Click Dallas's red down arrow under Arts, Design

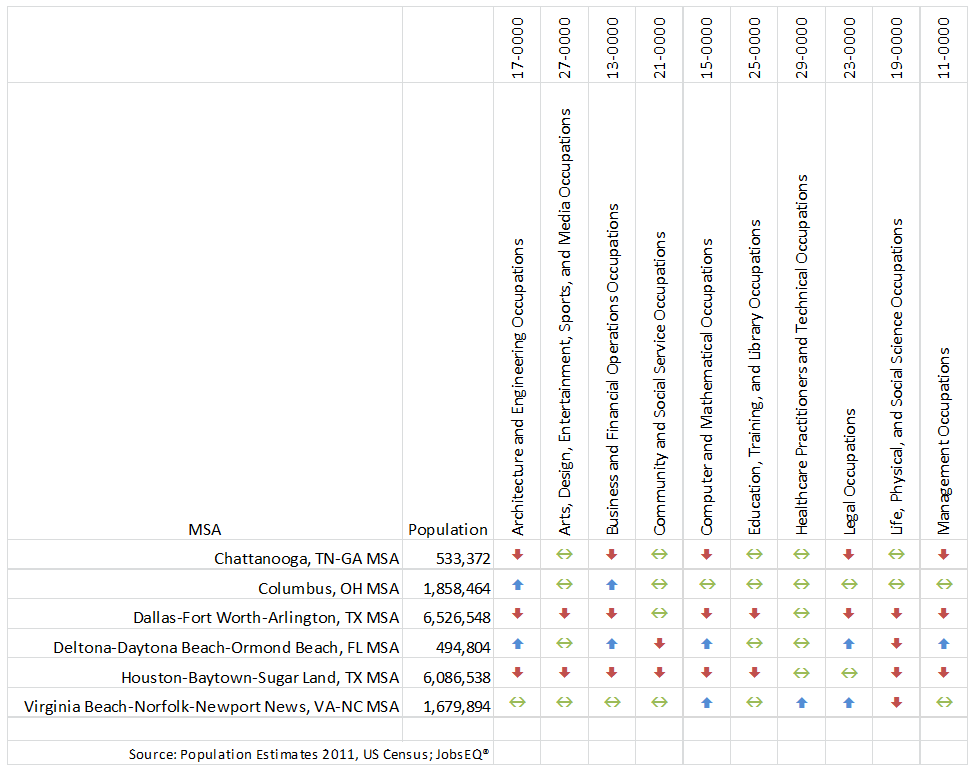(x=565, y=614)
